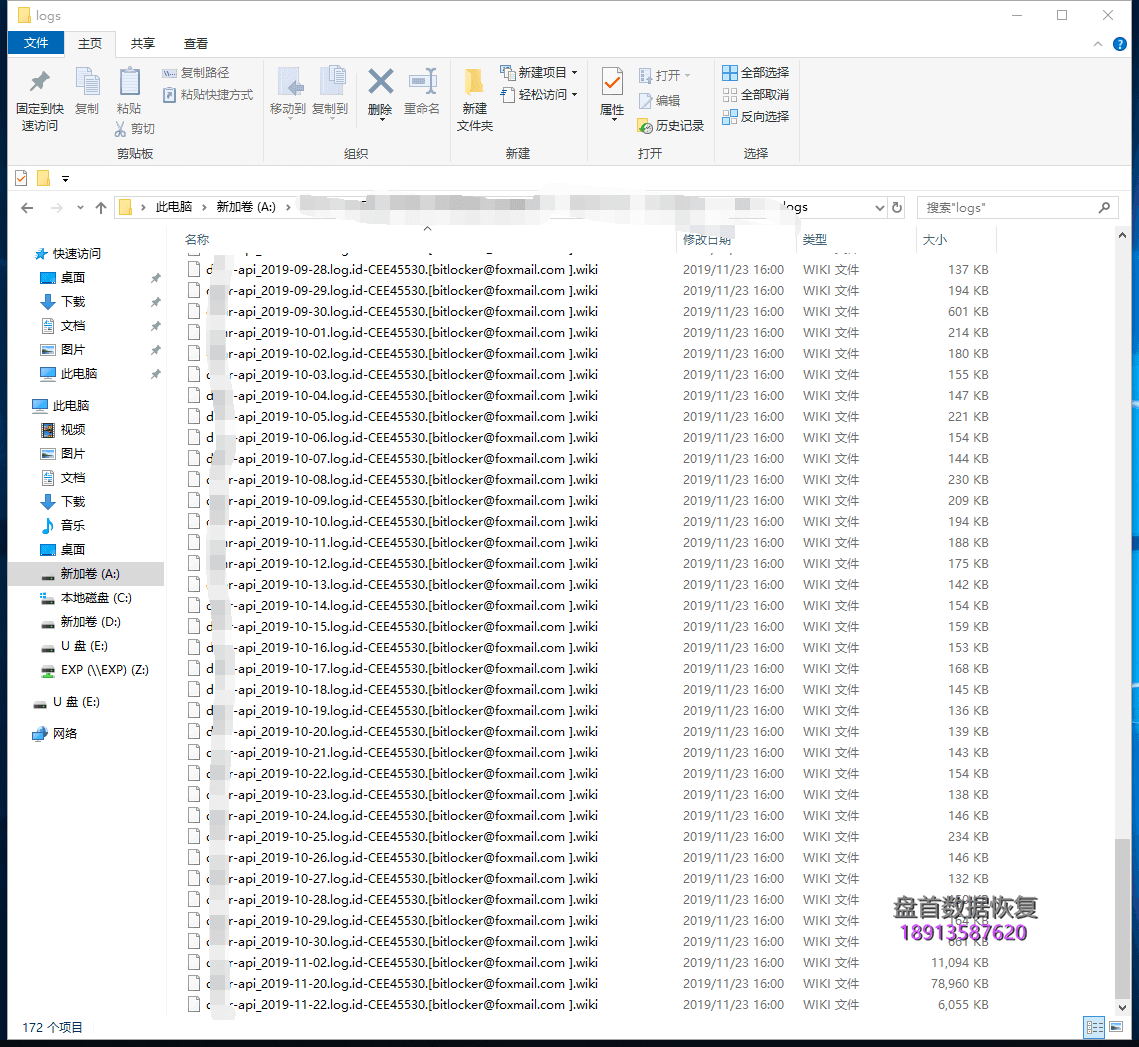The width and height of the screenshot is (1139, 1047).
Task: Open the address bar history dropdown
Action: (x=880, y=208)
